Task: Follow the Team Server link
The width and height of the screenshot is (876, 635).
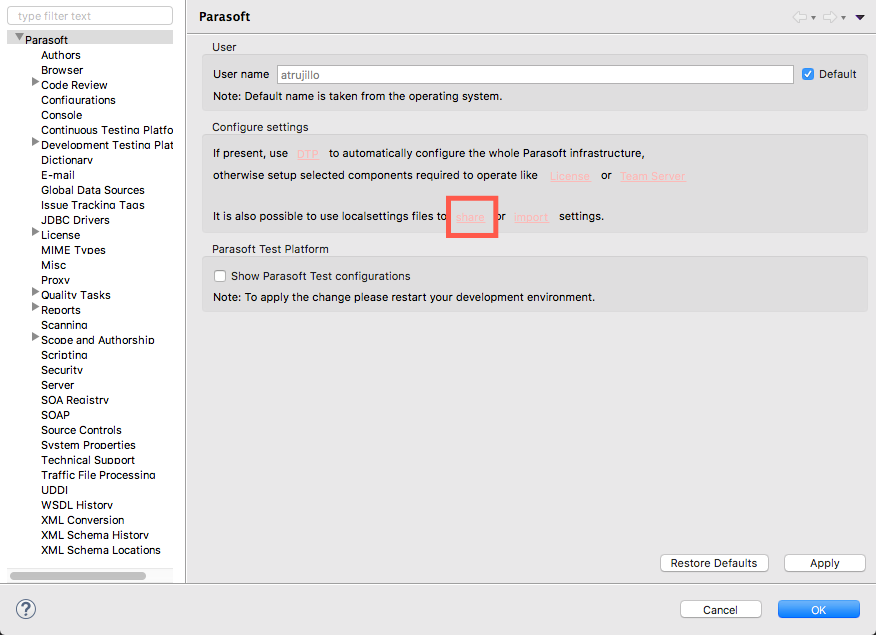Action: point(653,176)
